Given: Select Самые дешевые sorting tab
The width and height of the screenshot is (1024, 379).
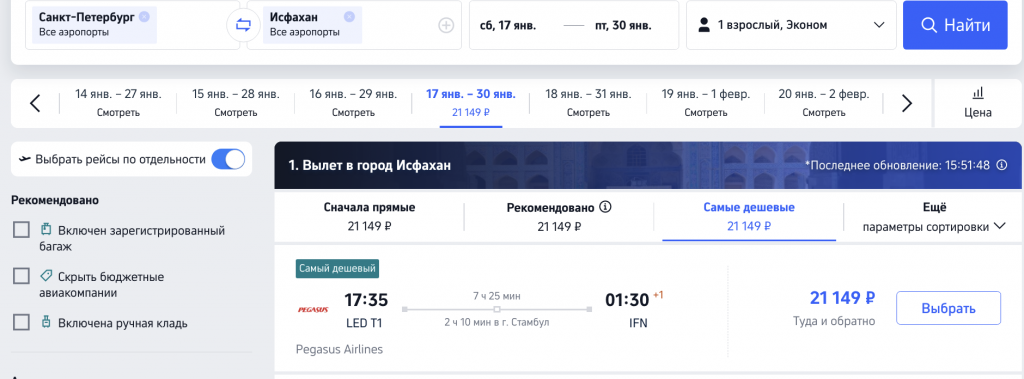Looking at the screenshot, I should pyautogui.click(x=749, y=217).
